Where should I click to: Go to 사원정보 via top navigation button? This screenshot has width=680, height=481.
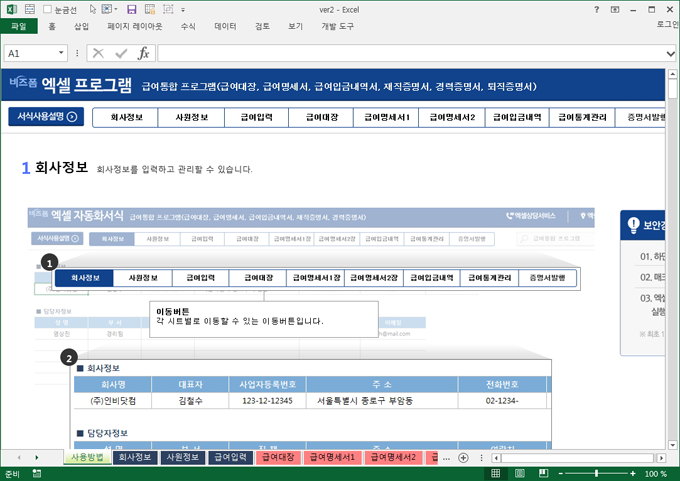pos(191,117)
